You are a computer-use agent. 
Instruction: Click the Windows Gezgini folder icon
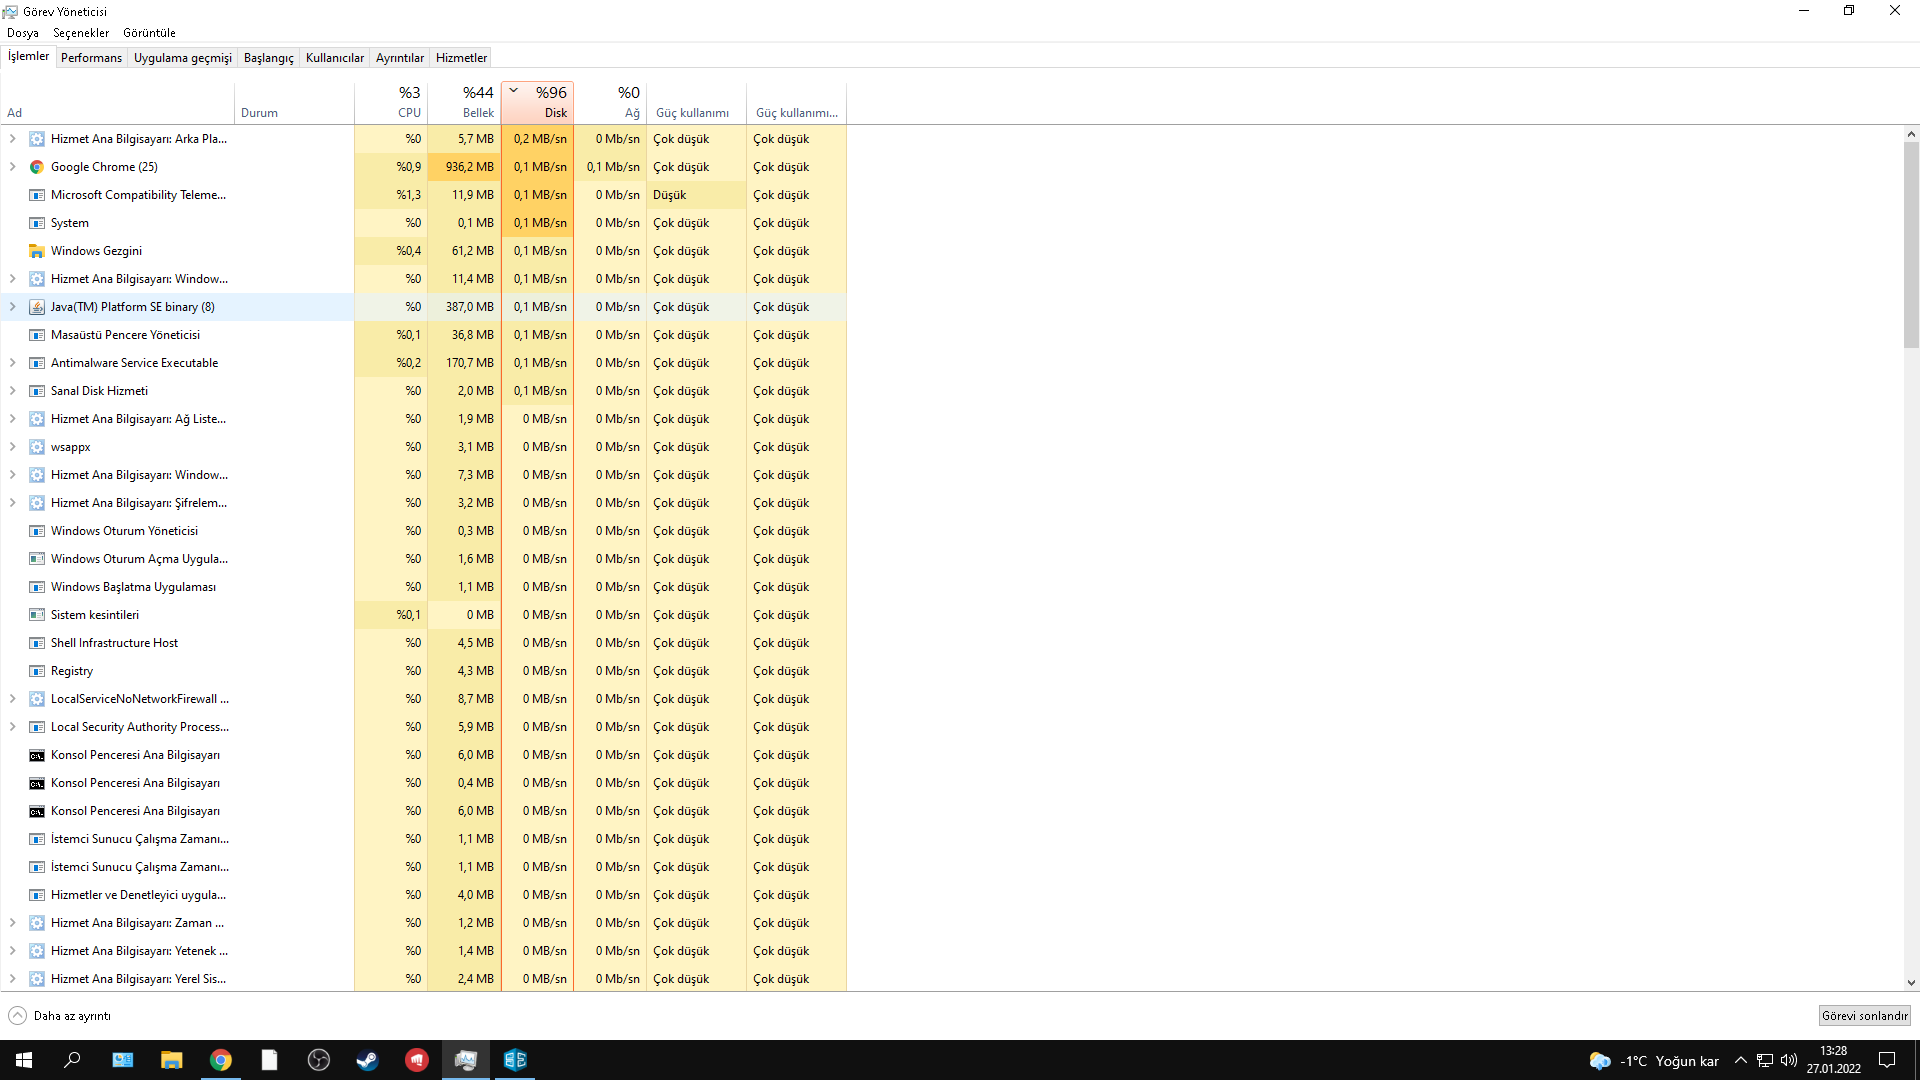(37, 251)
